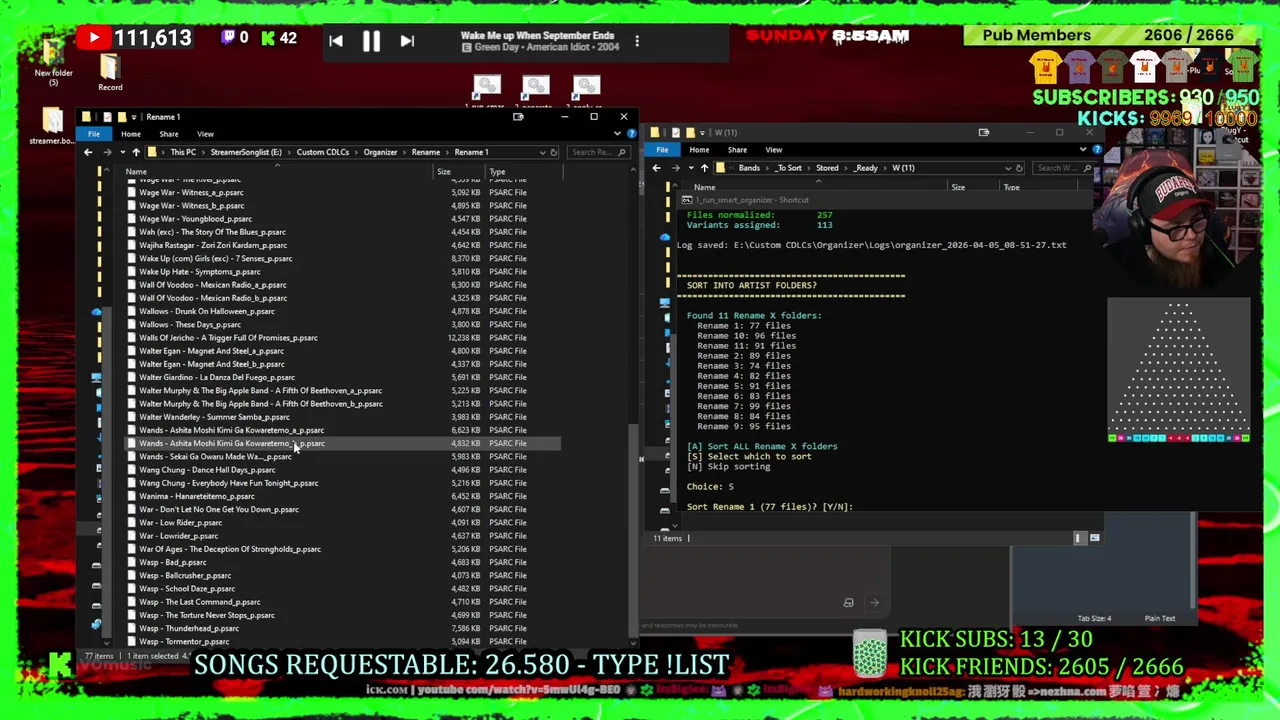Select 'Wah (exc) - The Story Of The Blues_p.psarc'

click(343, 232)
